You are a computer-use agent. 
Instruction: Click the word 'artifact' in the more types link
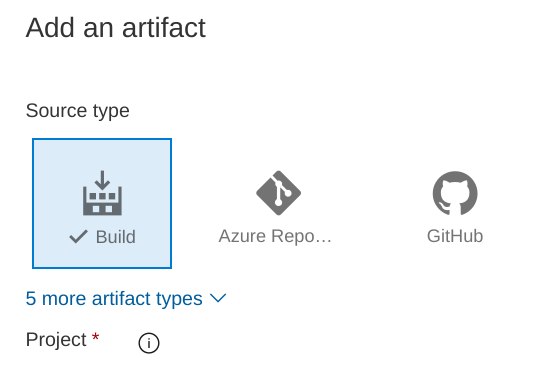click(121, 299)
